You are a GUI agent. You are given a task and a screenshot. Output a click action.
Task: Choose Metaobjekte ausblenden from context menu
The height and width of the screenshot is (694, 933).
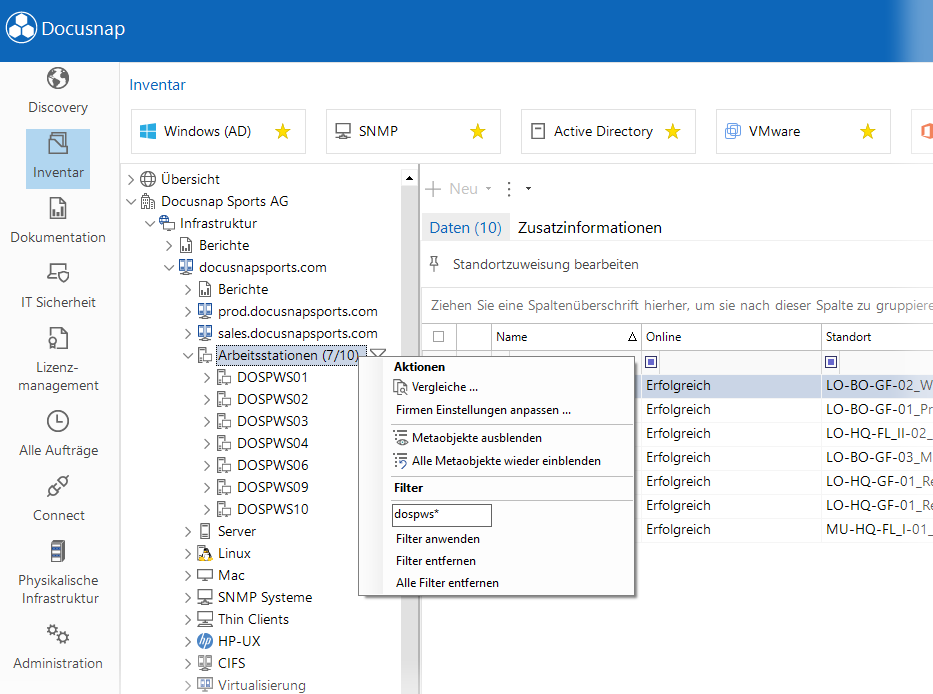[477, 438]
